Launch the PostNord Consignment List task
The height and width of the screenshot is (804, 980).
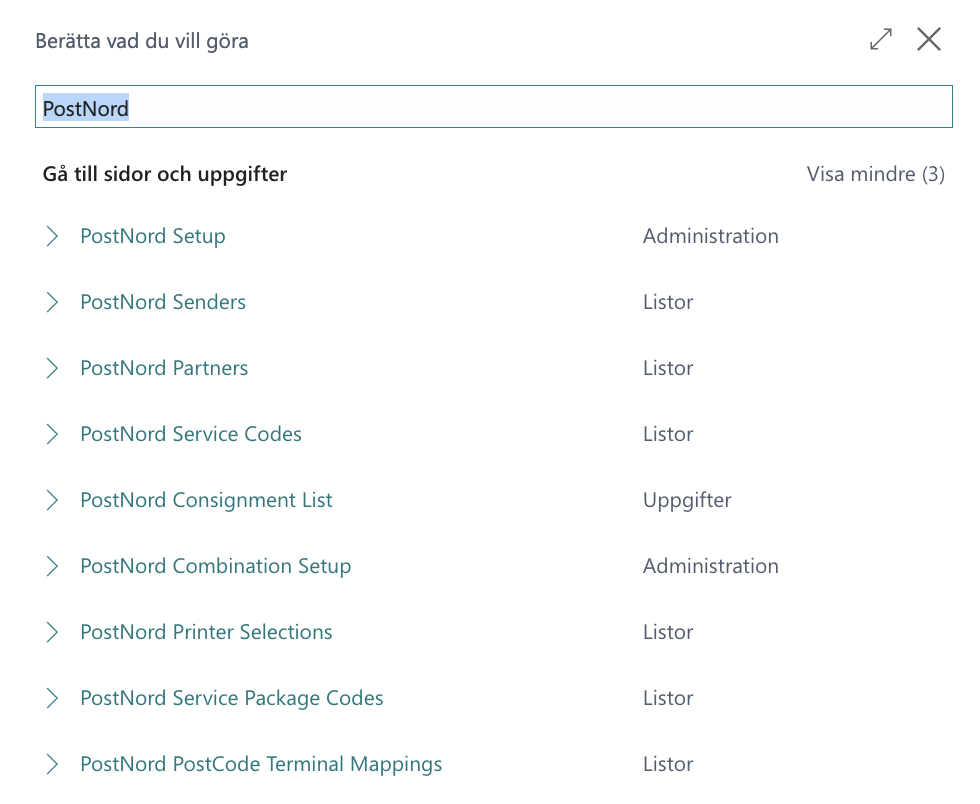tap(206, 501)
